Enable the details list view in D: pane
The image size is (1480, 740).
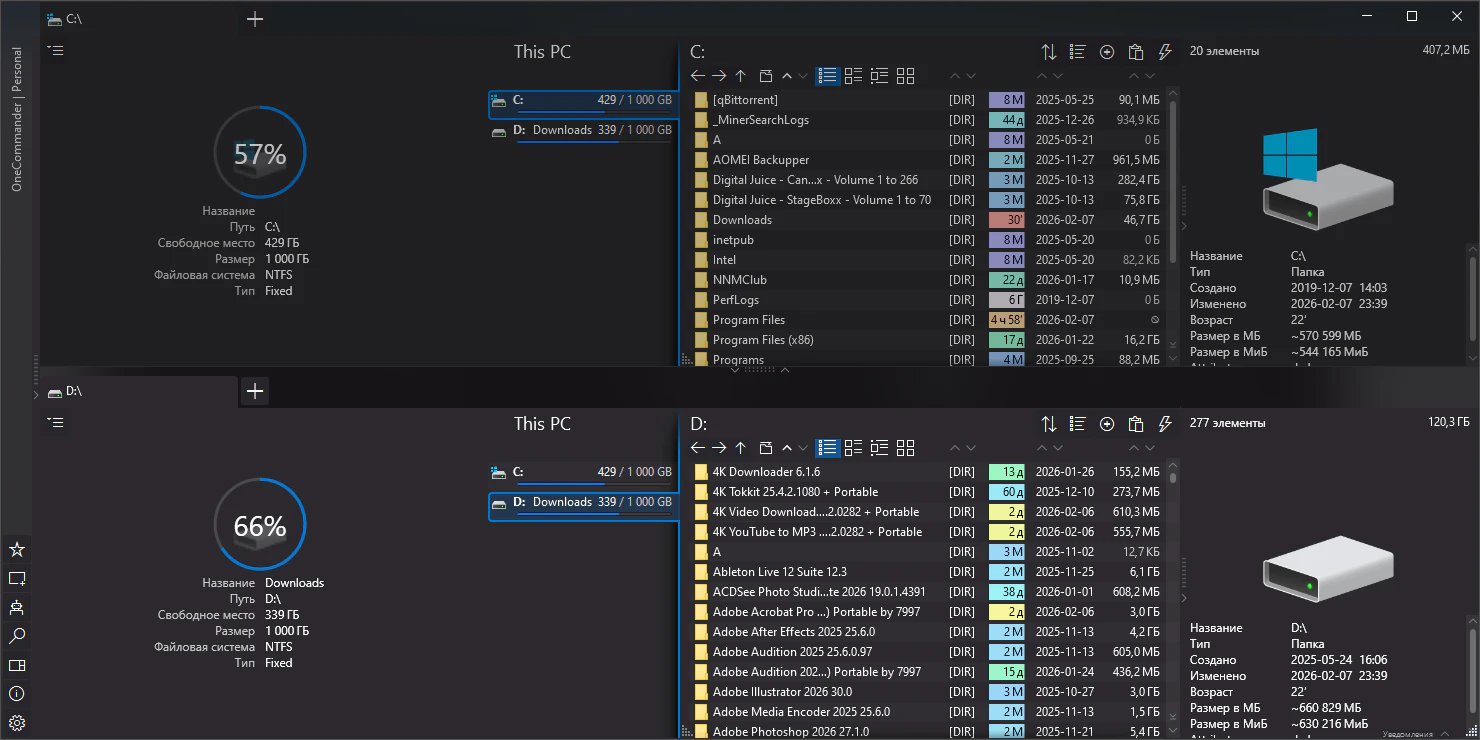[x=828, y=448]
